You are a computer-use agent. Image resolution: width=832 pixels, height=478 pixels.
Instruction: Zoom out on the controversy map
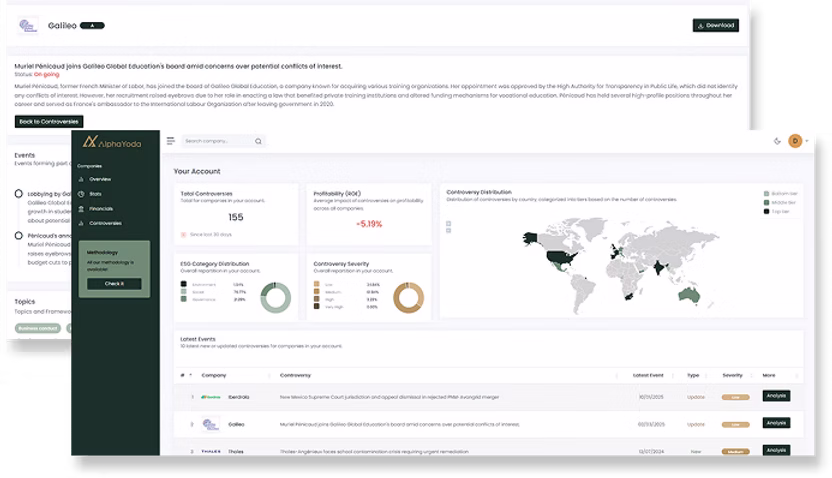coord(448,230)
